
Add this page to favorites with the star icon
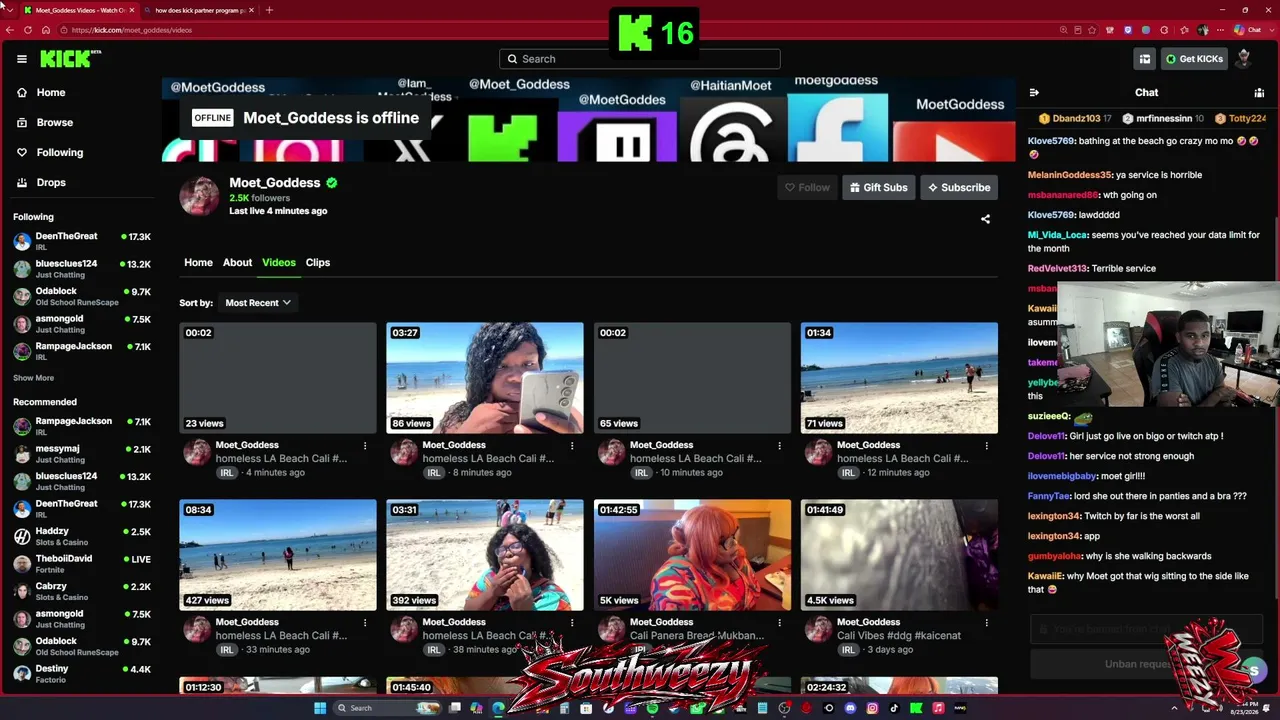pyautogui.click(x=1092, y=30)
